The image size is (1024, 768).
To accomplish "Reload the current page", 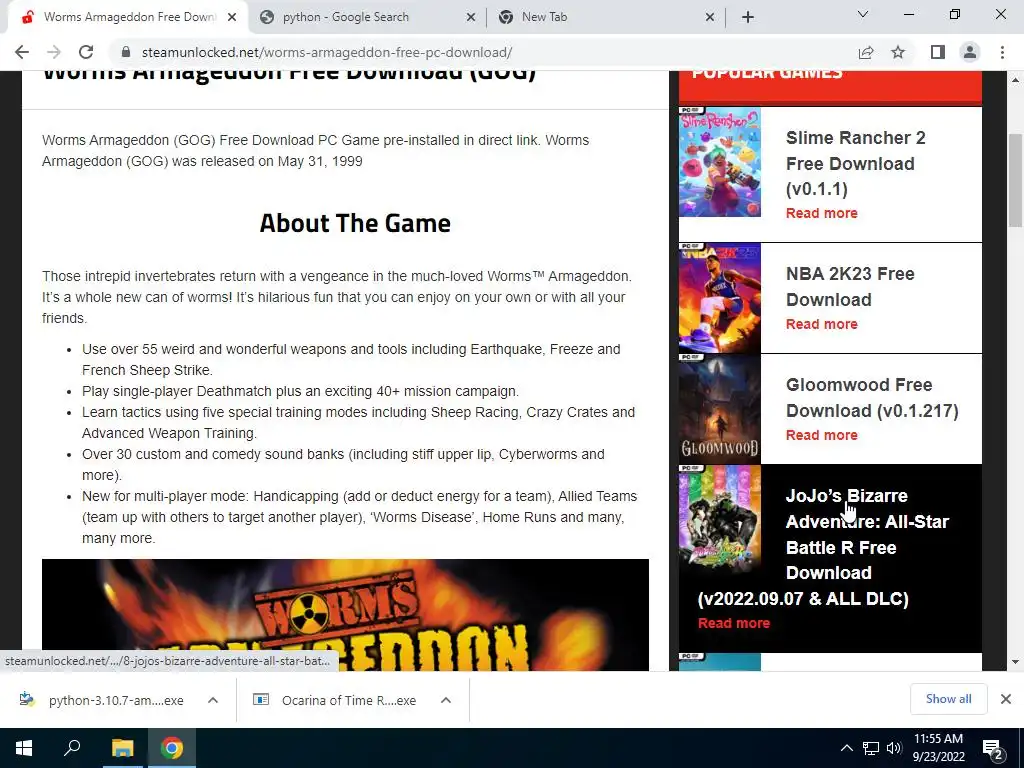I will (86, 52).
